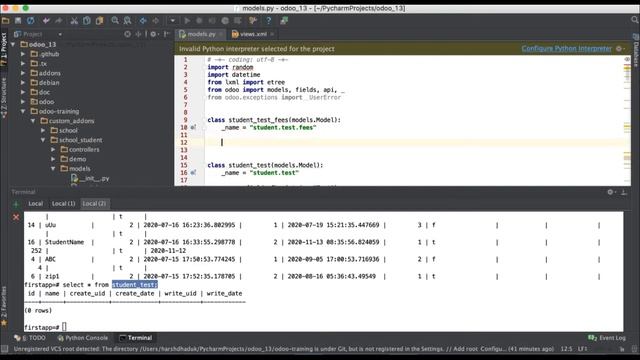This screenshot has width=640, height=360.
Task: Expand the .github folder
Action: (x=23, y=54)
